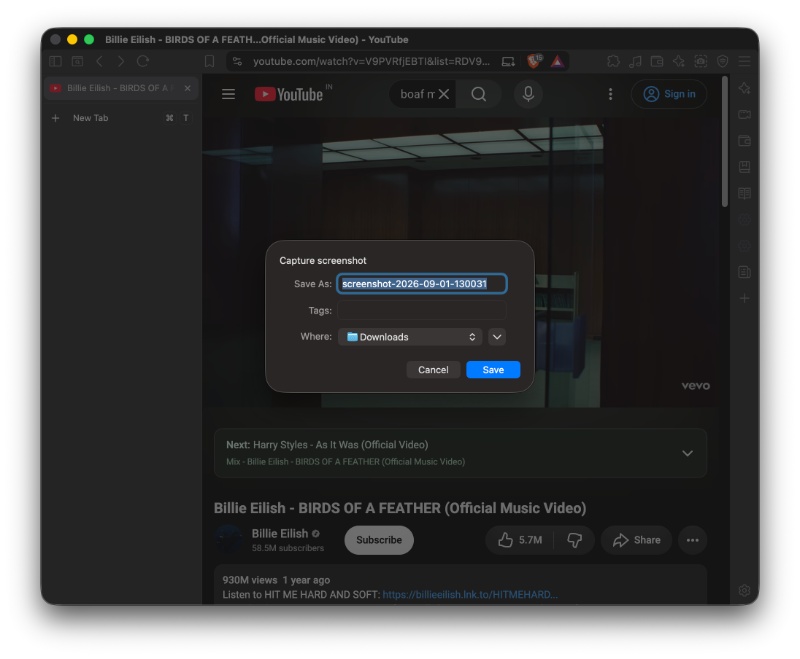Viewport: 800px width, 659px height.
Task: Open Leo AI sparkle toolbar icon
Action: pyautogui.click(x=679, y=61)
